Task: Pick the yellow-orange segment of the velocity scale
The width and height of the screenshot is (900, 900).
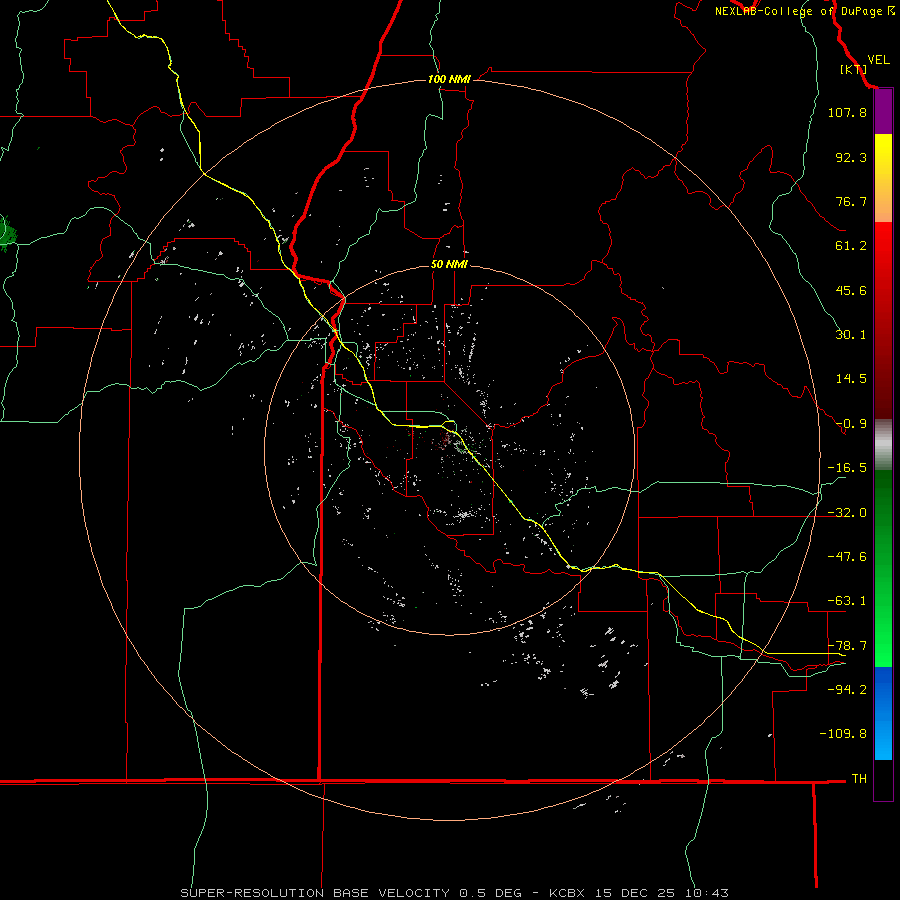Action: 883,178
